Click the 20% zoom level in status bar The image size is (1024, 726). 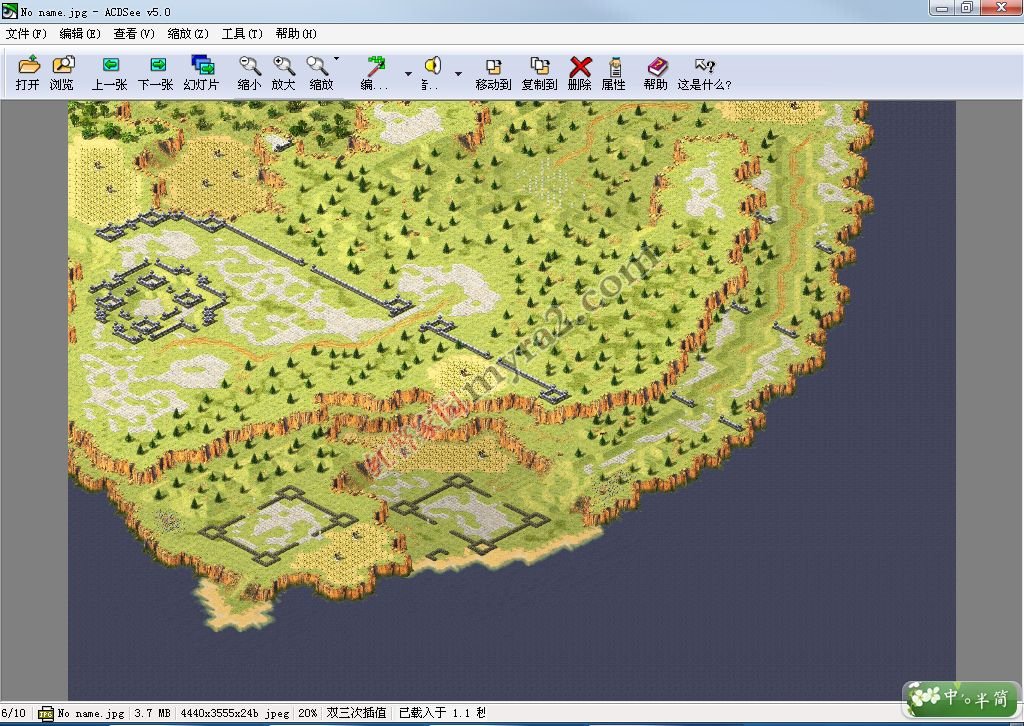(308, 714)
